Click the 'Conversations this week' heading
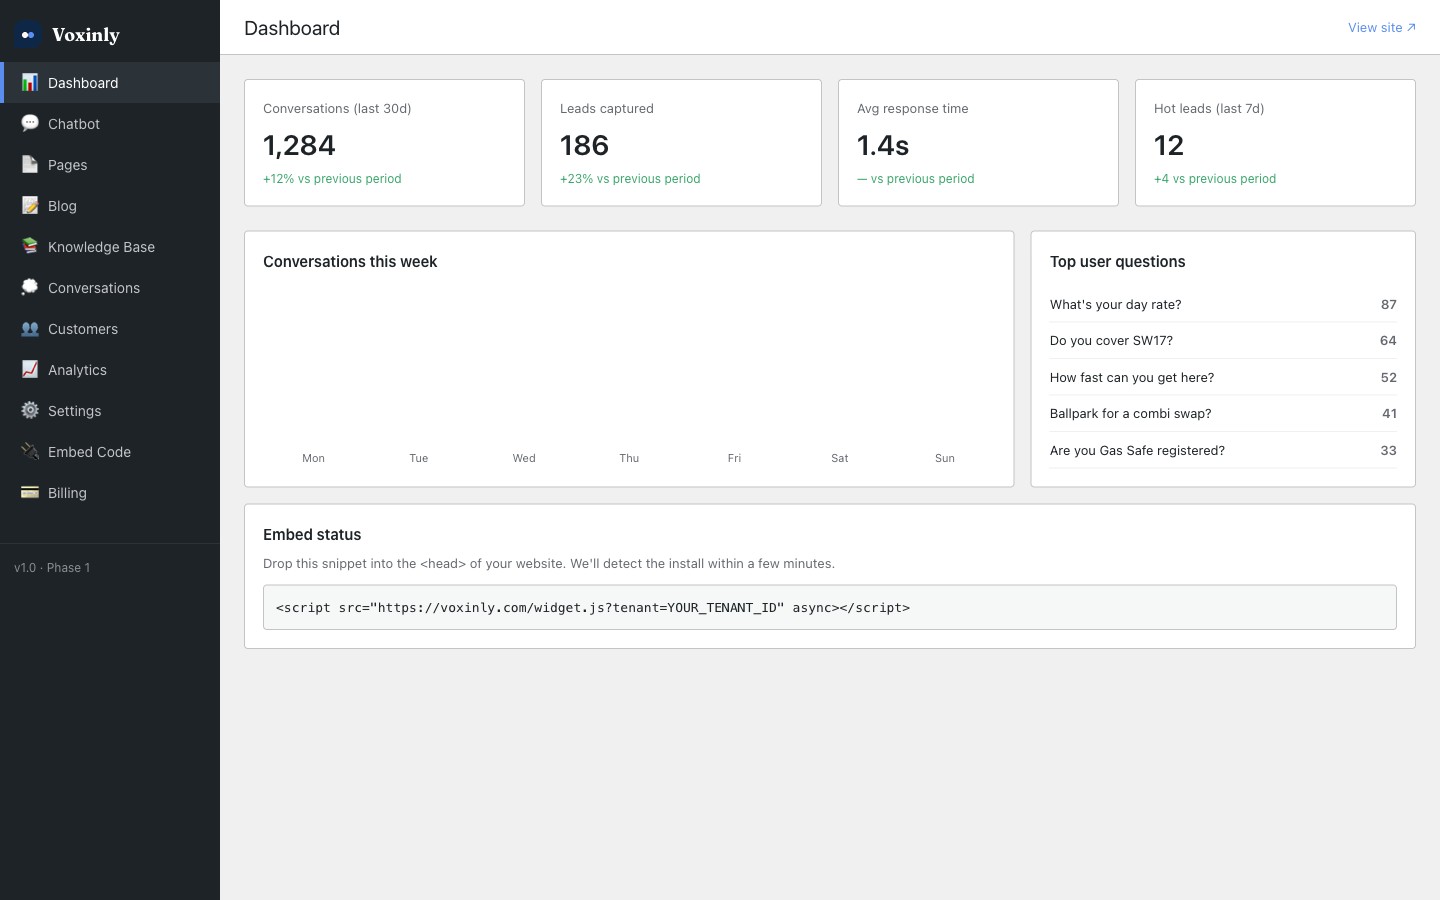The width and height of the screenshot is (1440, 900). [350, 262]
